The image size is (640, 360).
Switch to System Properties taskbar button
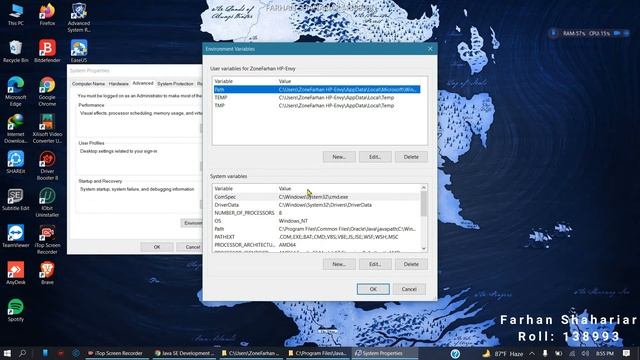(x=385, y=353)
